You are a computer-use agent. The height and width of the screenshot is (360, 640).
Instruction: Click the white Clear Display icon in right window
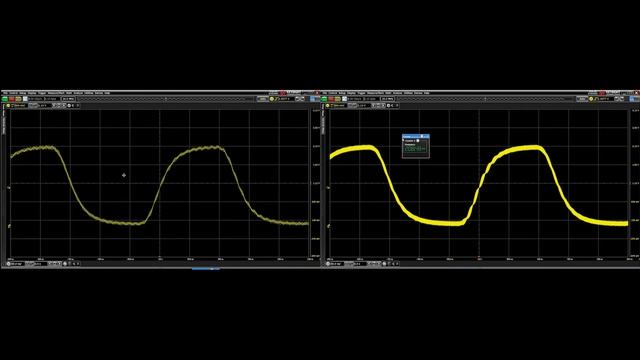pyautogui.click(x=344, y=99)
